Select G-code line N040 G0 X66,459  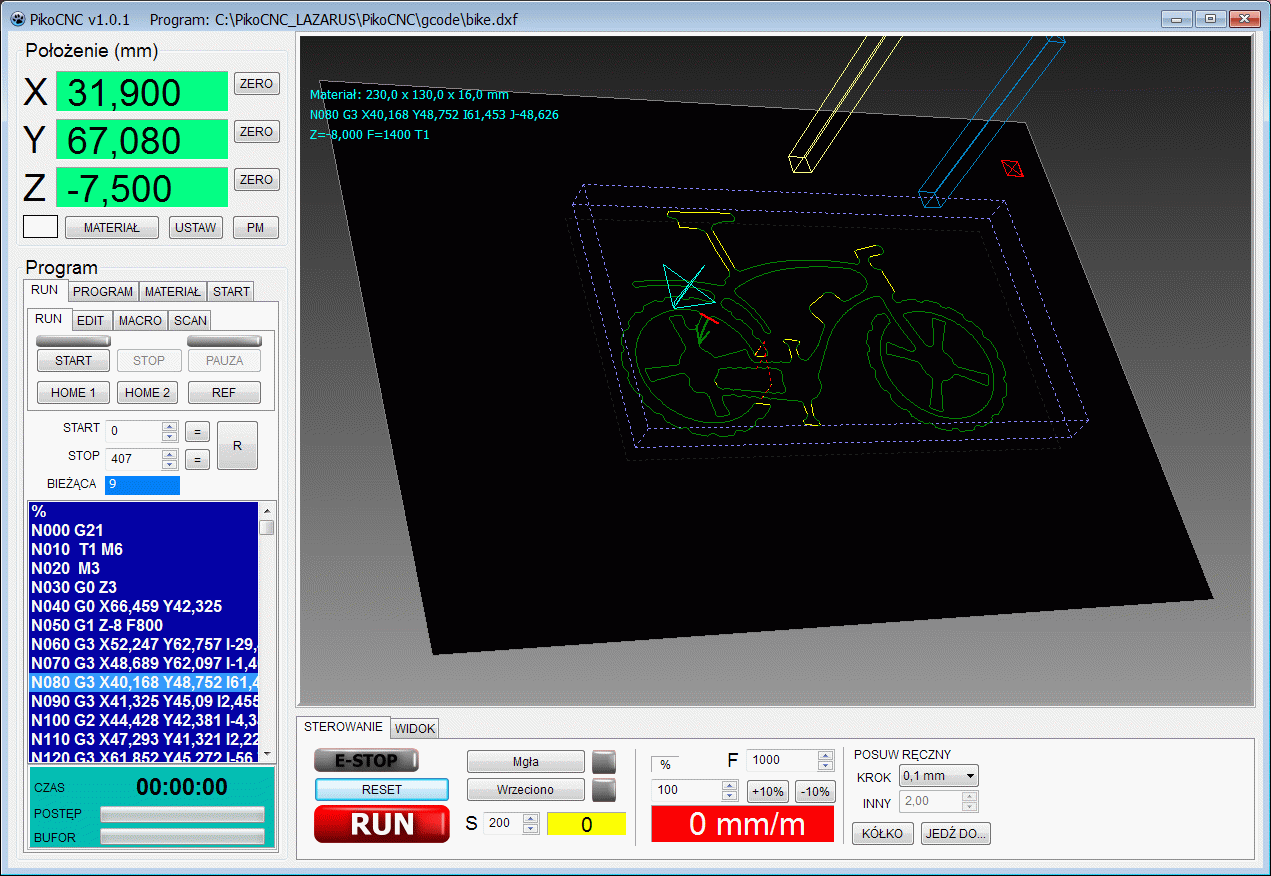coord(144,607)
